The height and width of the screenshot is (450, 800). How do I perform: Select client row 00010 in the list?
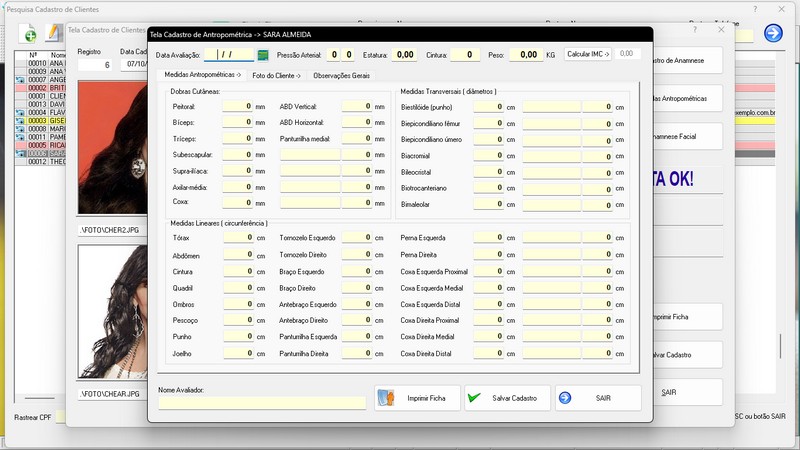pyautogui.click(x=41, y=63)
